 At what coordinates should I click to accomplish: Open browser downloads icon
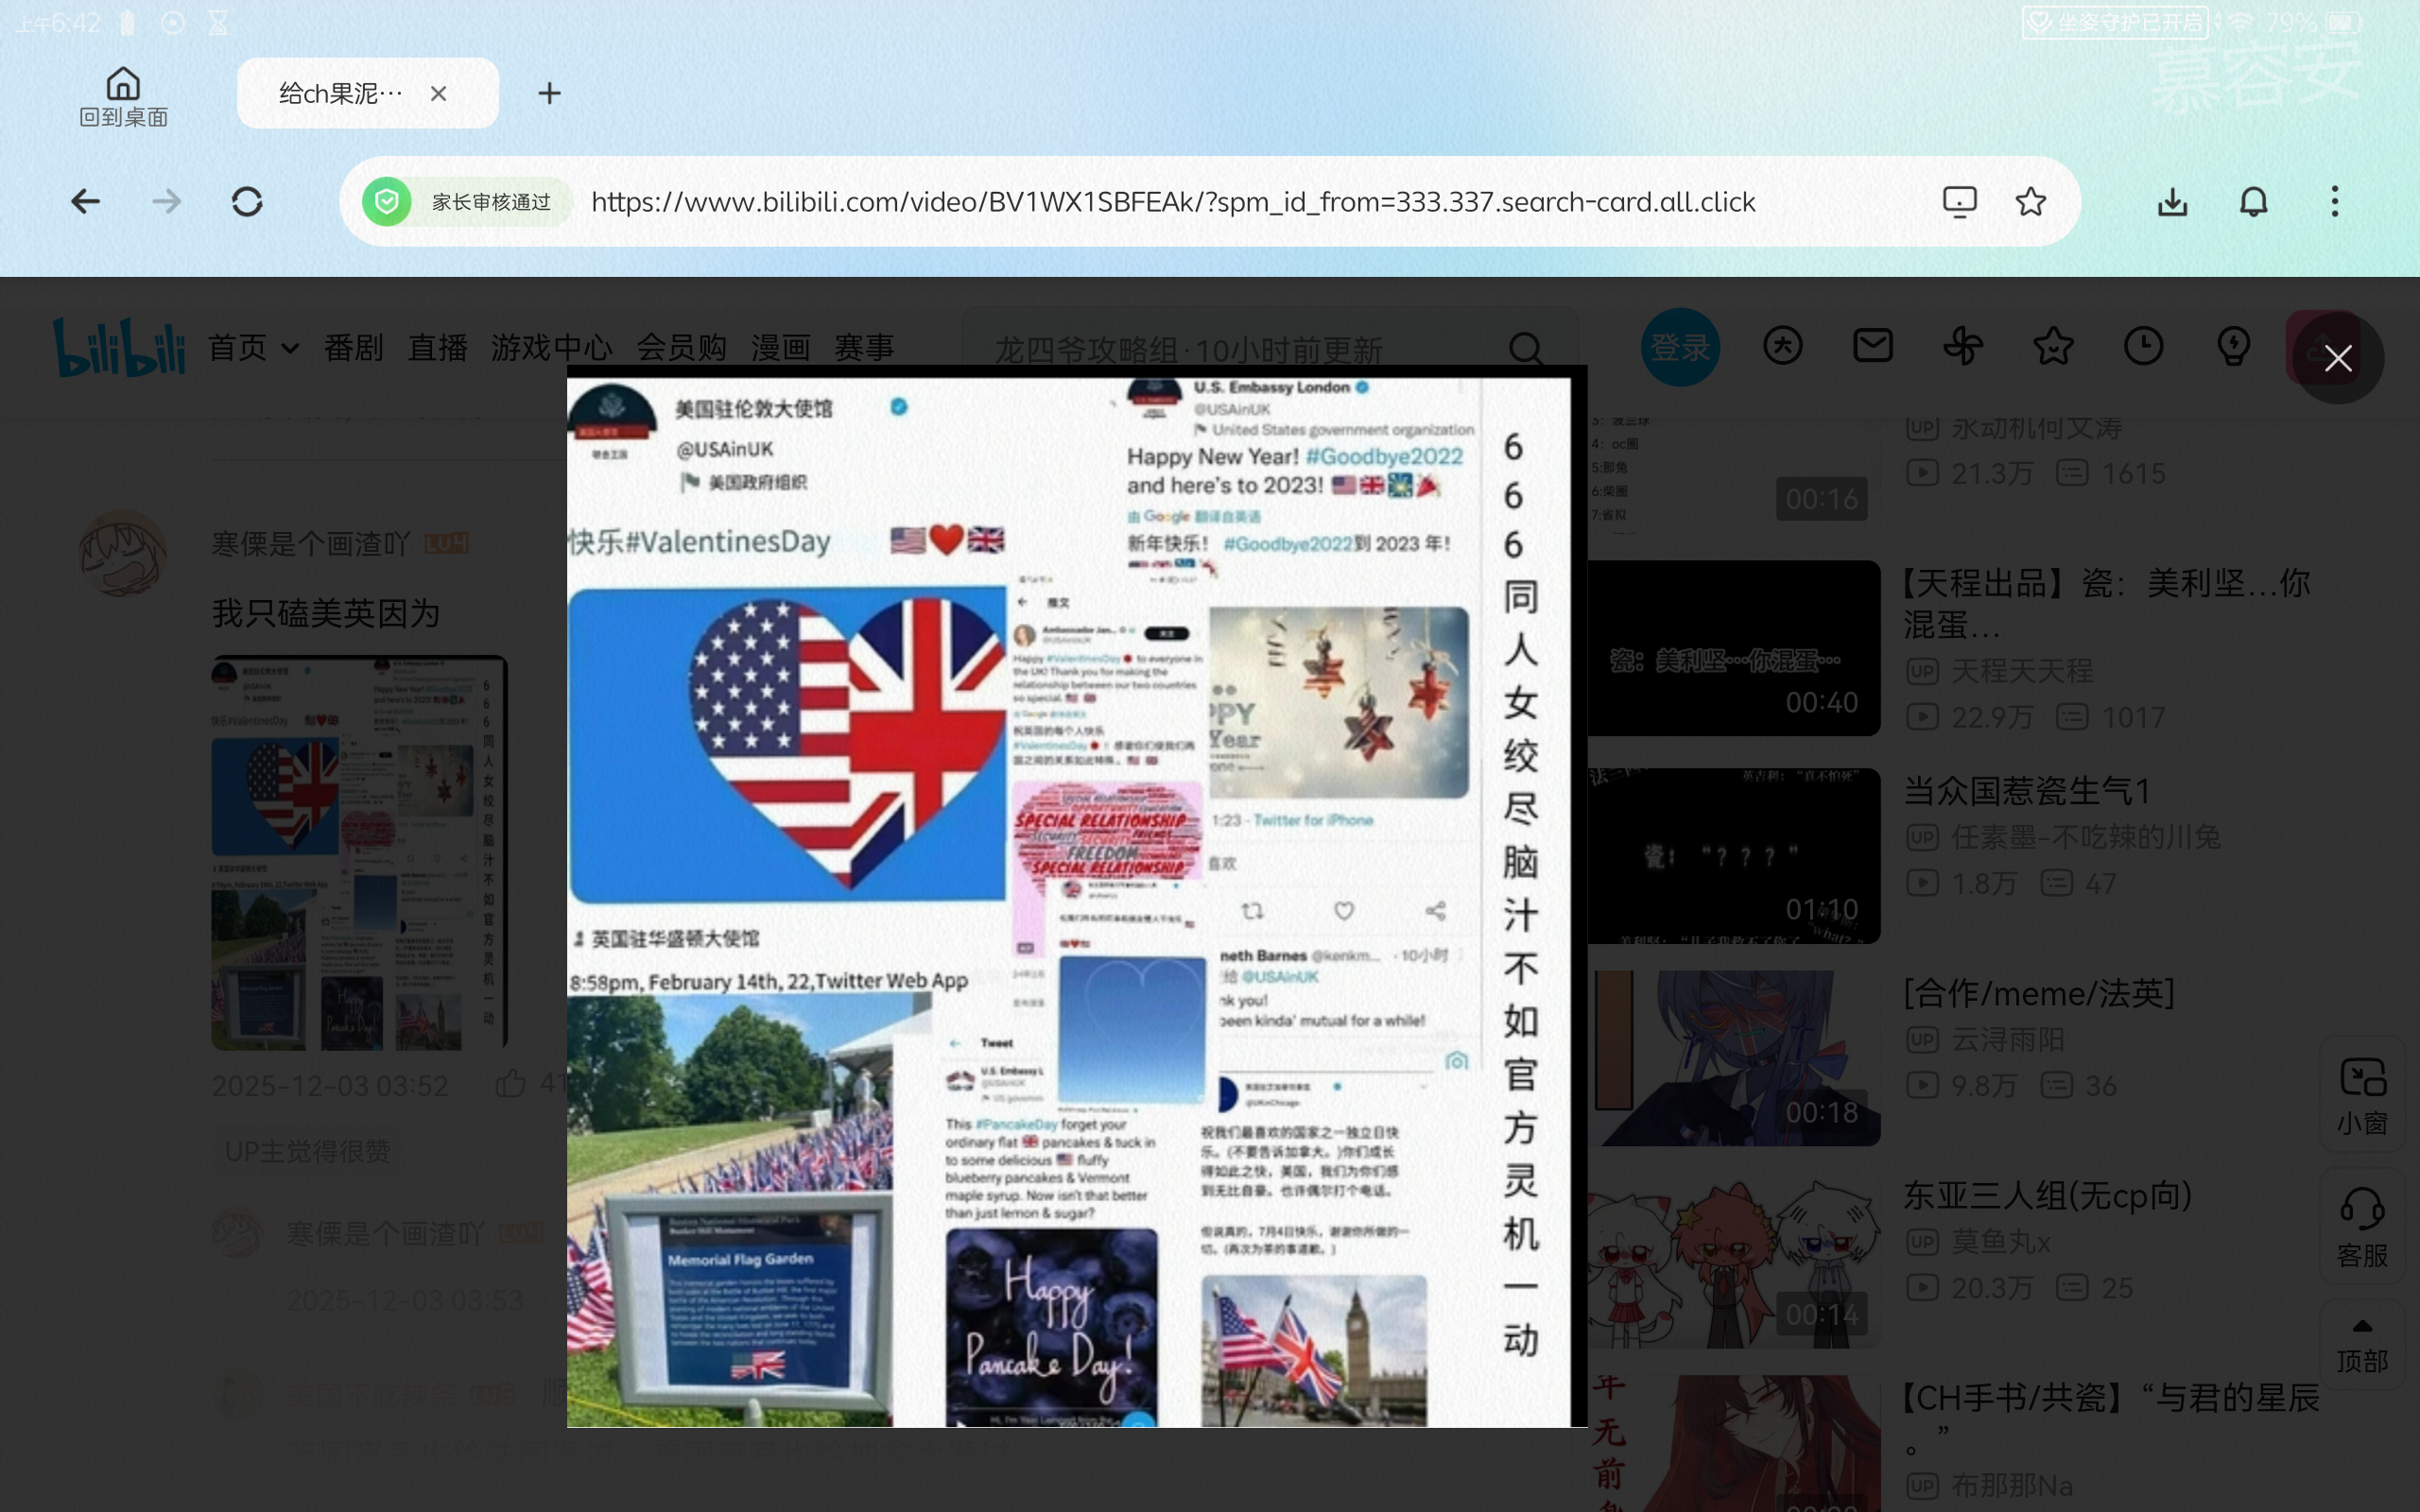[x=2172, y=202]
